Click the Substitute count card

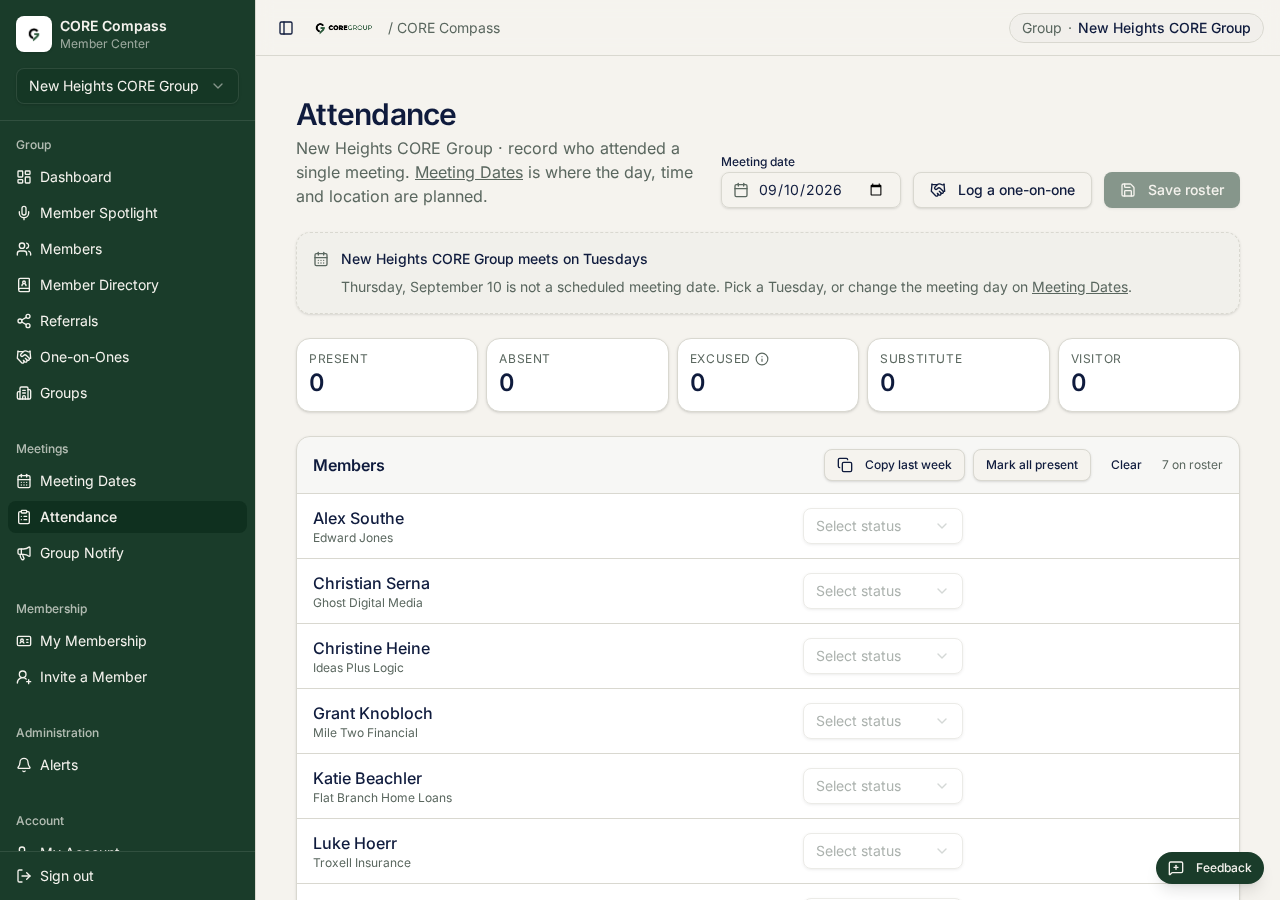(958, 375)
